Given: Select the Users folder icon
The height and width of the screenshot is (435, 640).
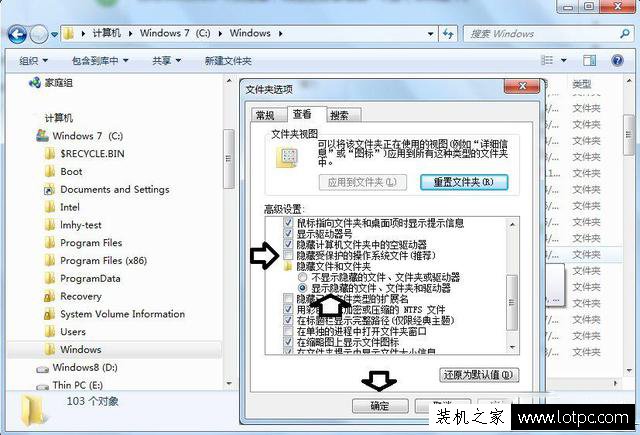Looking at the screenshot, I should [49, 332].
